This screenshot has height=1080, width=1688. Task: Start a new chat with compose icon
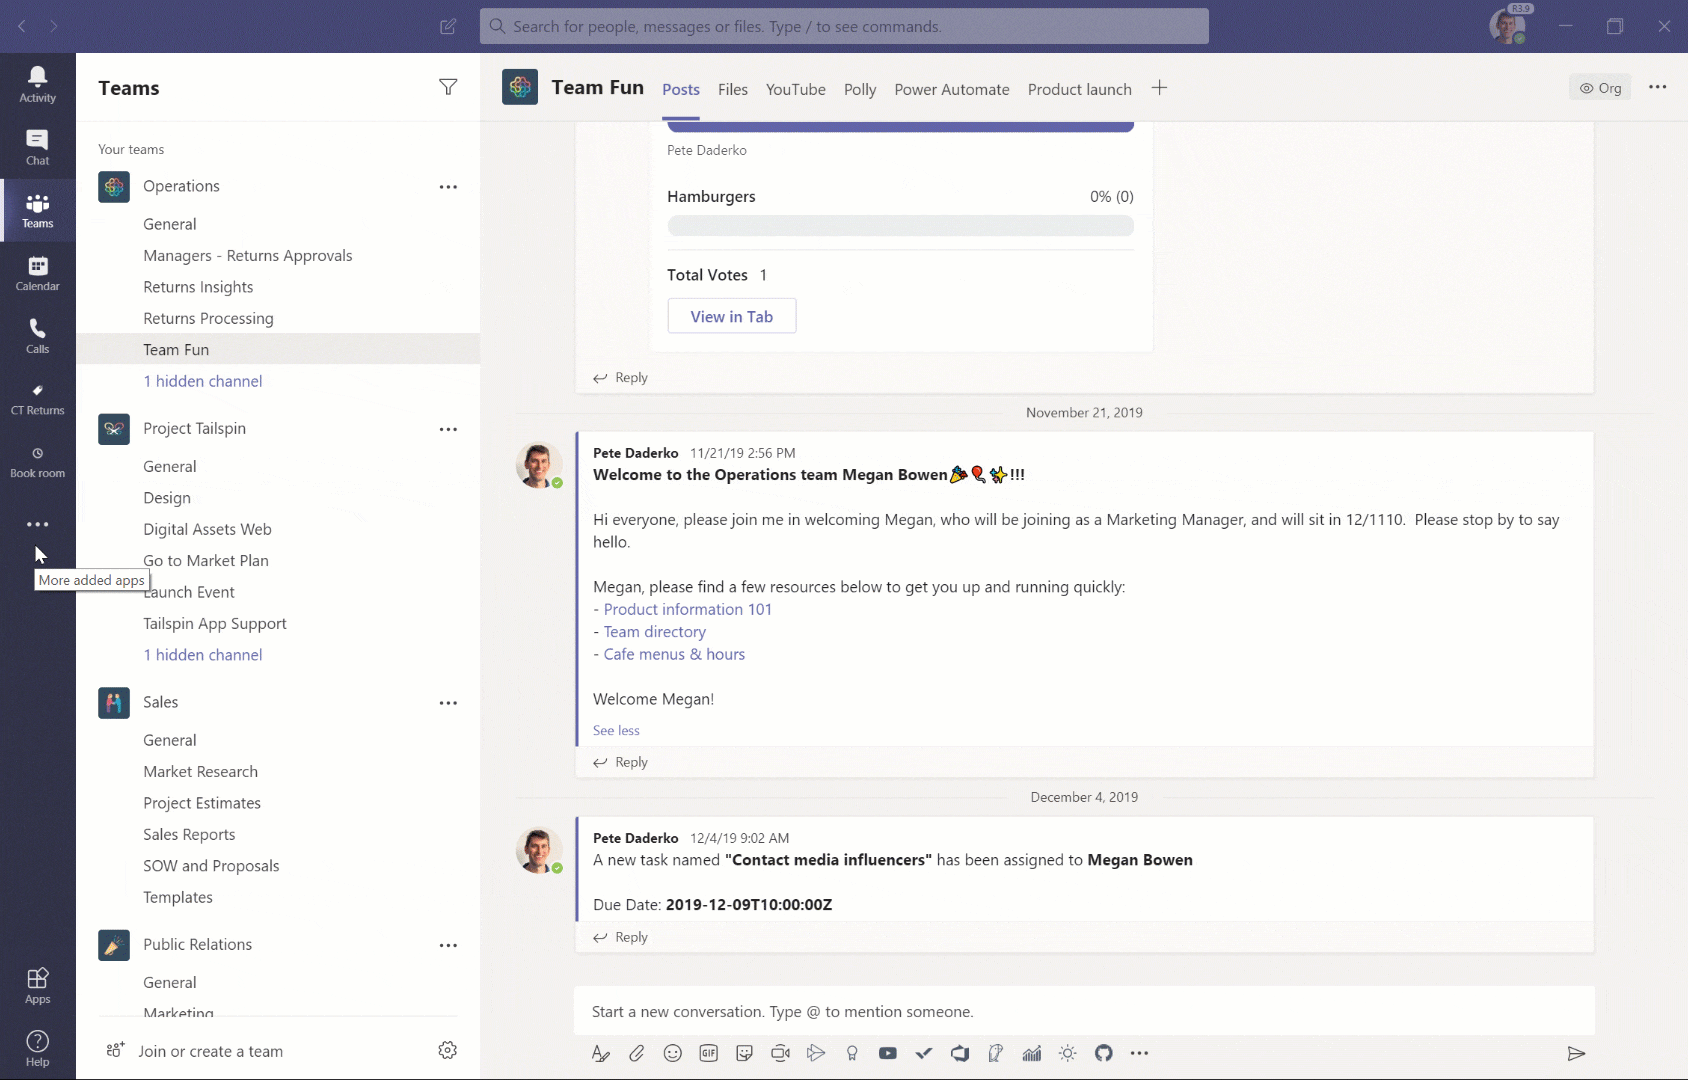448,26
